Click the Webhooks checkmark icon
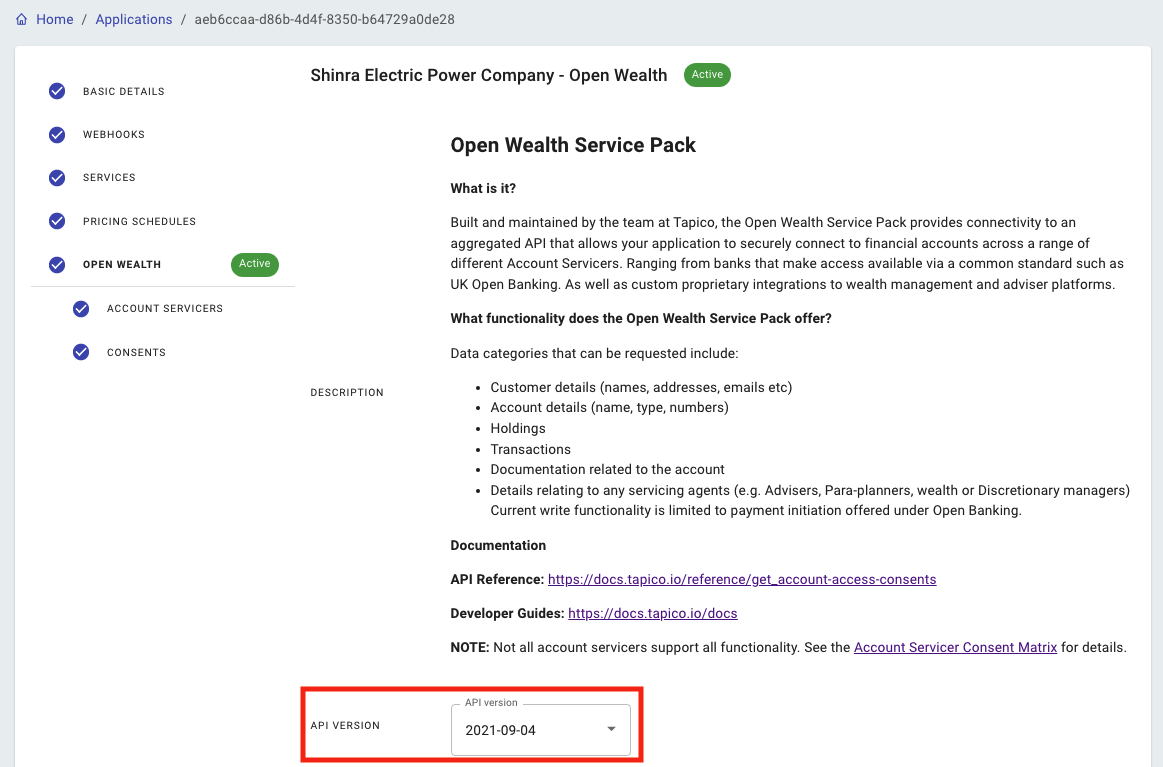 (x=57, y=135)
